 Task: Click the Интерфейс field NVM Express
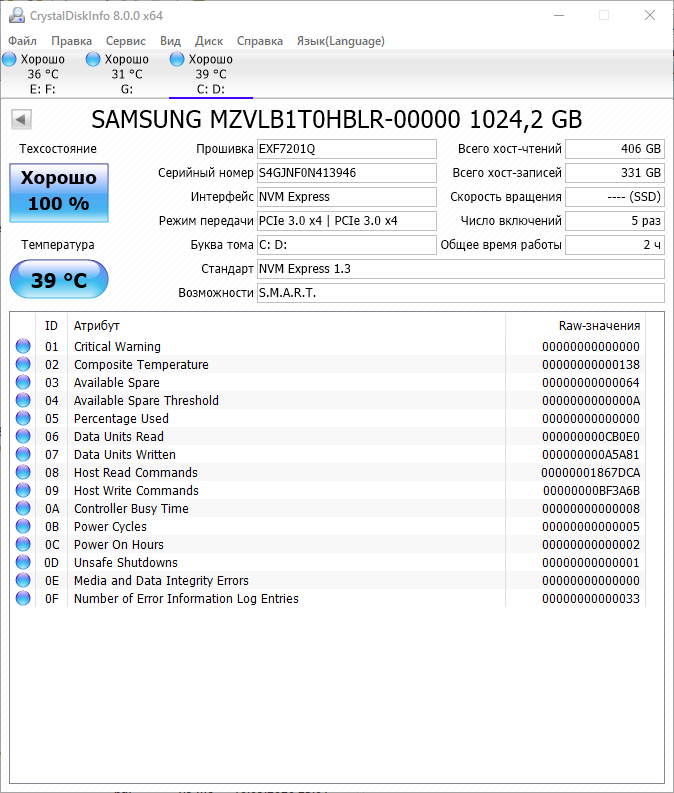(x=346, y=197)
